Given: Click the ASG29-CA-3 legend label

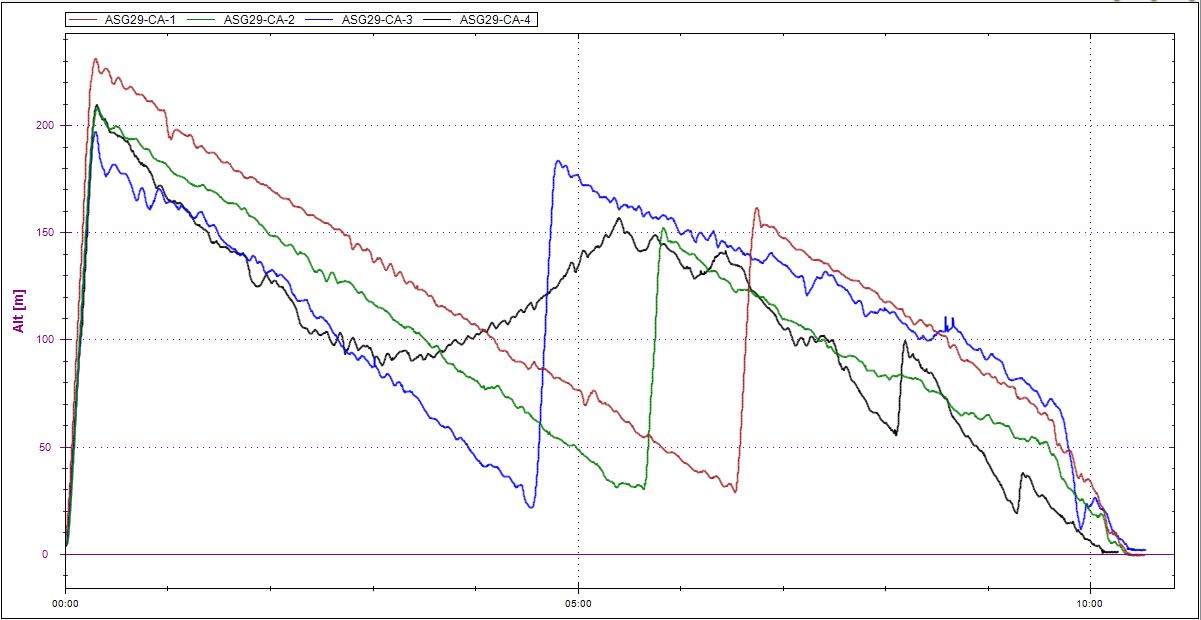Looking at the screenshot, I should [376, 19].
